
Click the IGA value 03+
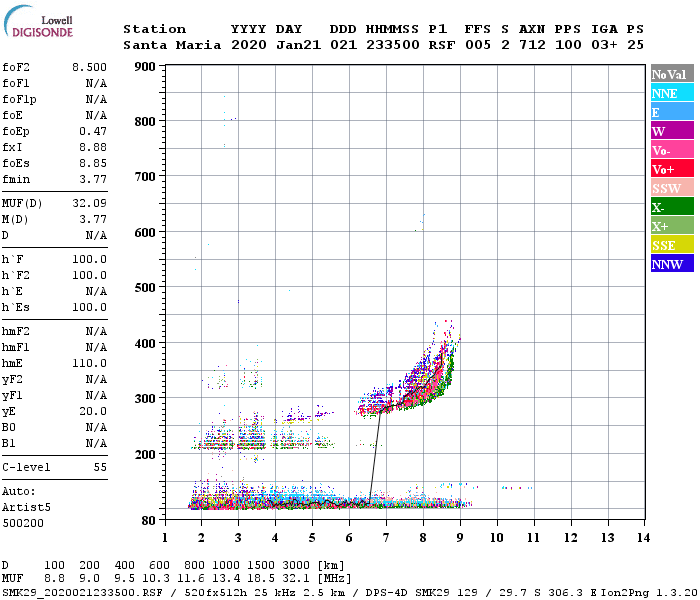(x=604, y=45)
